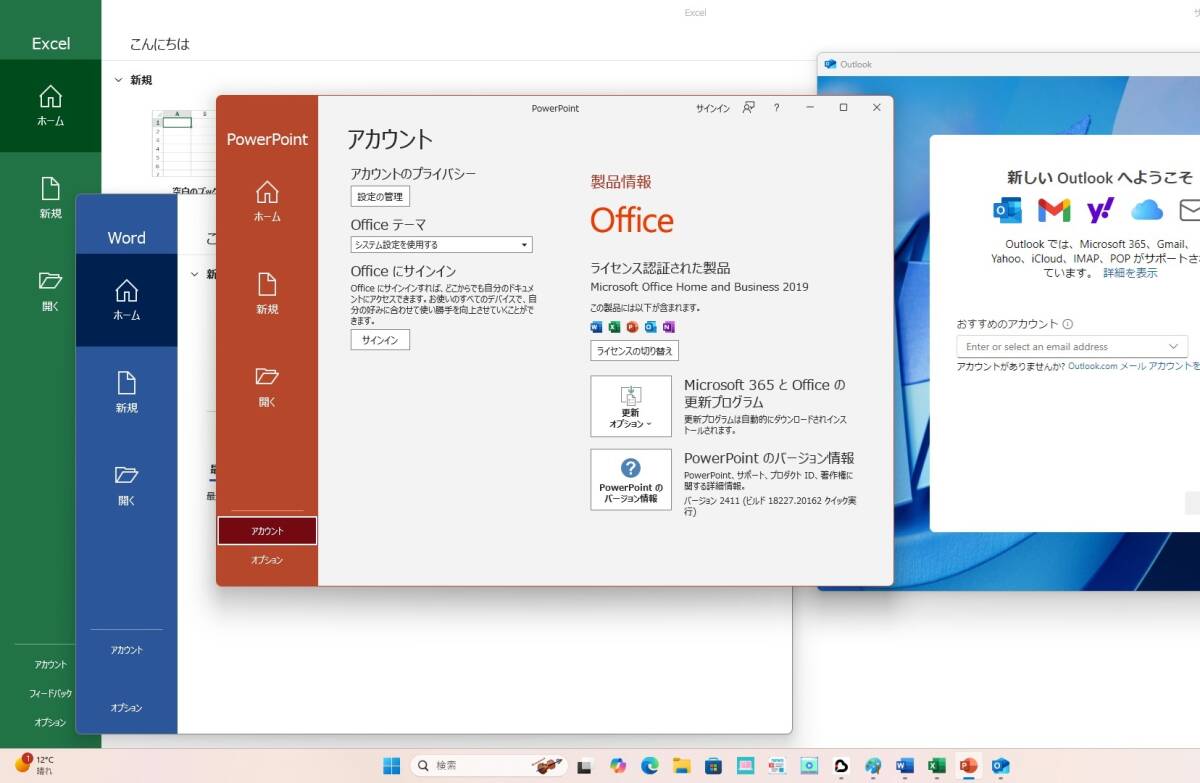Click the iCloud icon in Outlook's welcome panel
This screenshot has height=783, width=1200.
1147,210
